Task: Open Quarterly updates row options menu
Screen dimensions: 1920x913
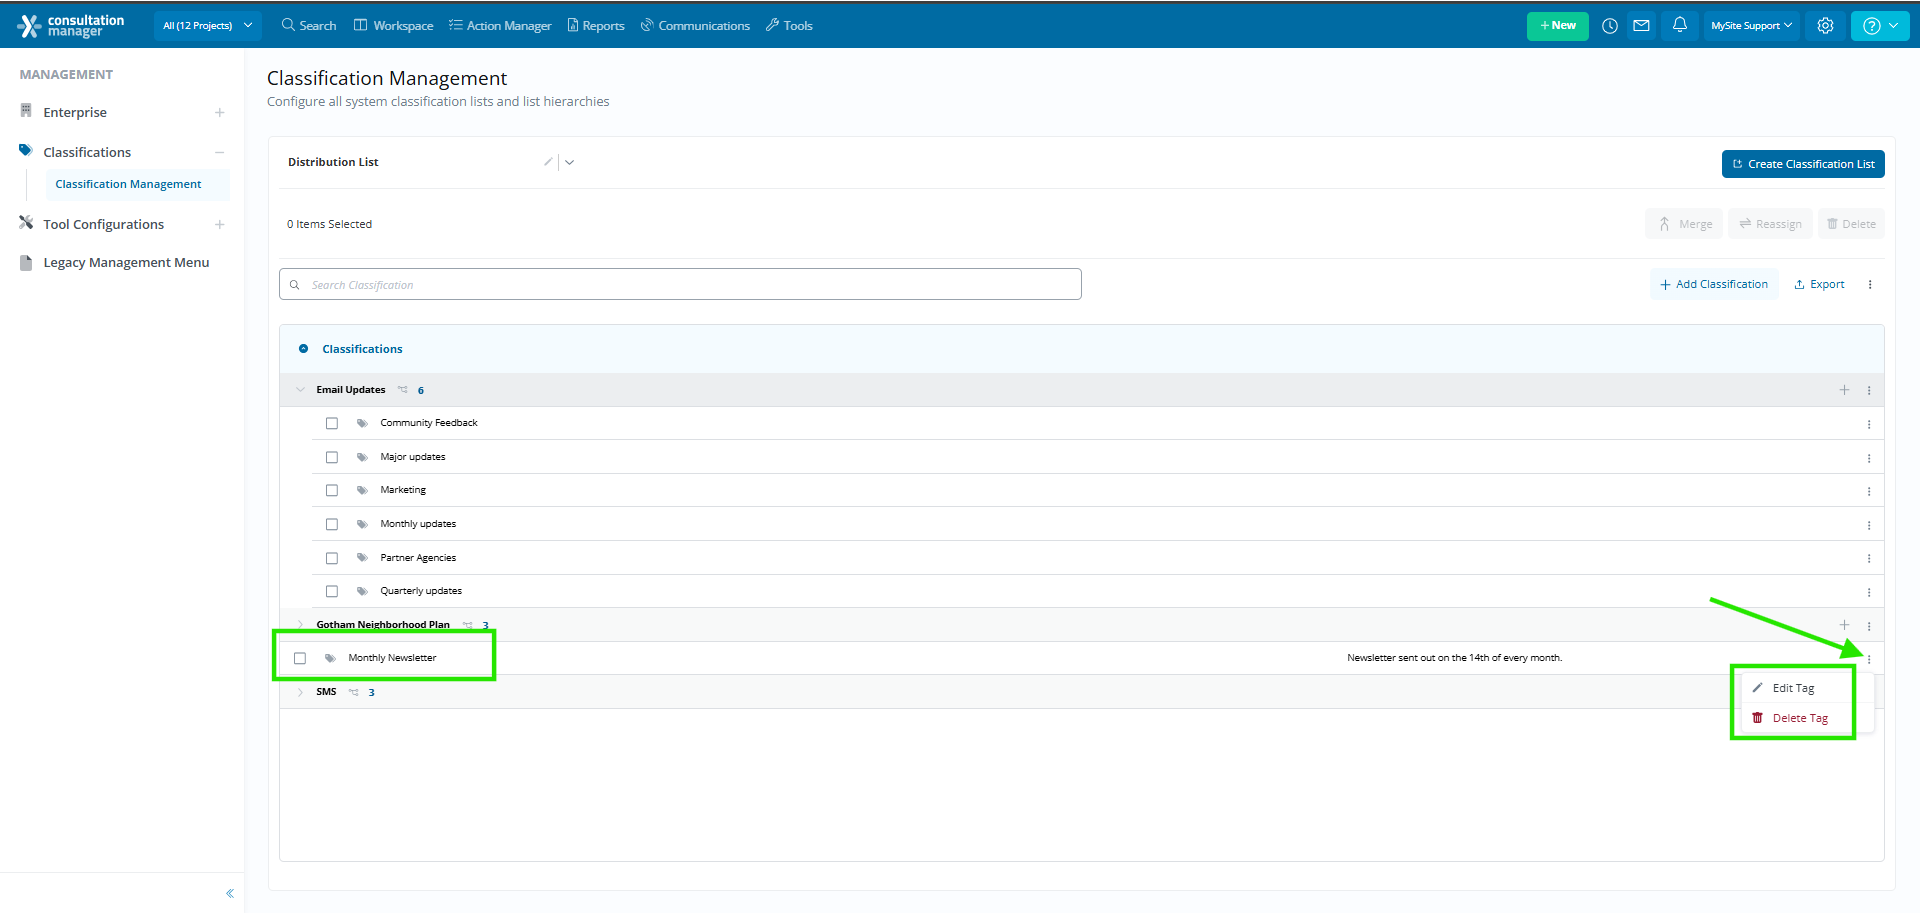Action: click(1869, 593)
